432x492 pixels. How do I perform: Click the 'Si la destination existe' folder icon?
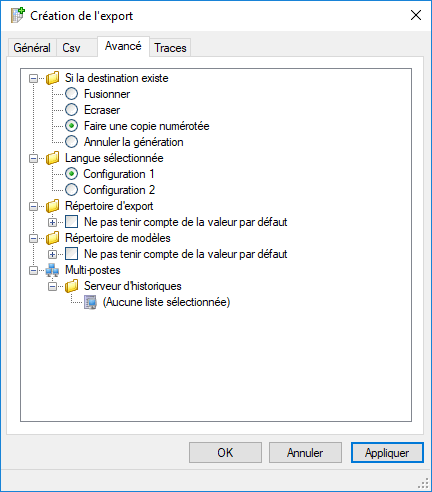tap(52, 78)
